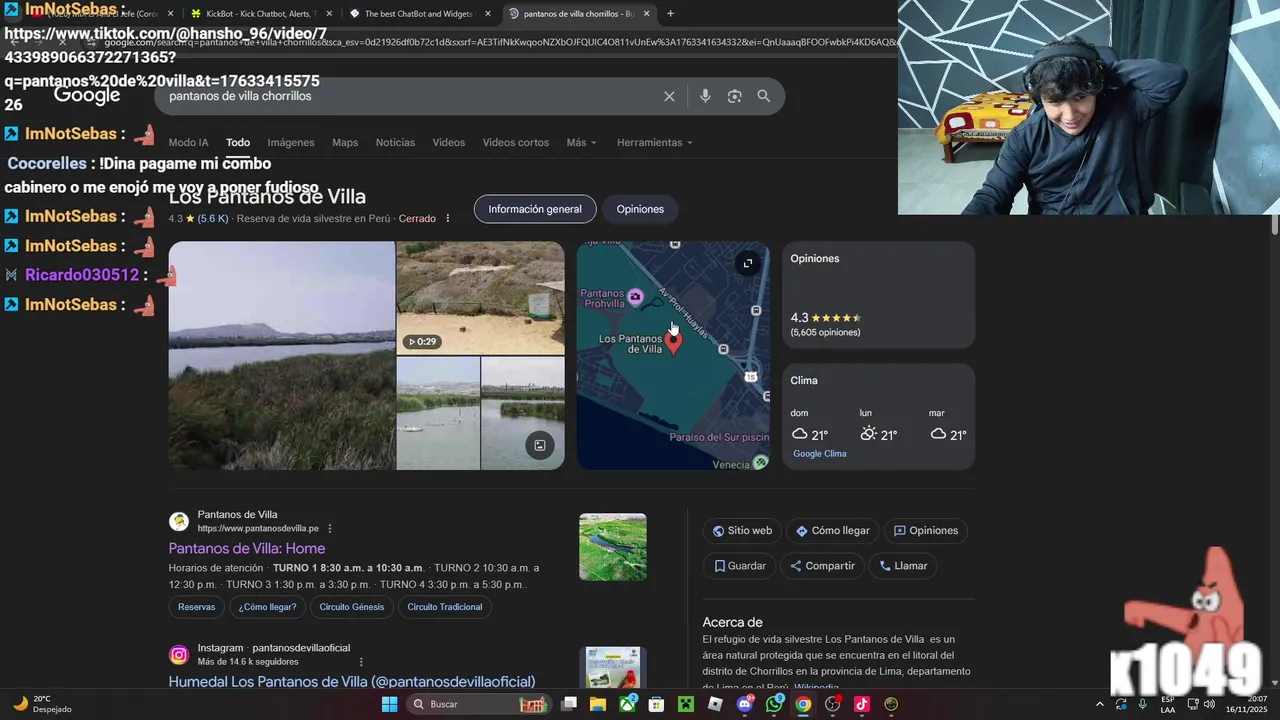Click in the Google search input field
This screenshot has width=1280, height=720.
click(410, 96)
